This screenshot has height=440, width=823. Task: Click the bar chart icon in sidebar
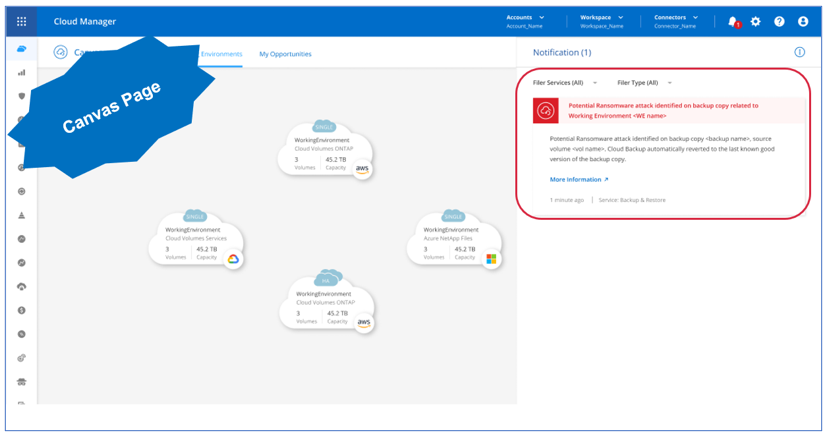tap(21, 73)
